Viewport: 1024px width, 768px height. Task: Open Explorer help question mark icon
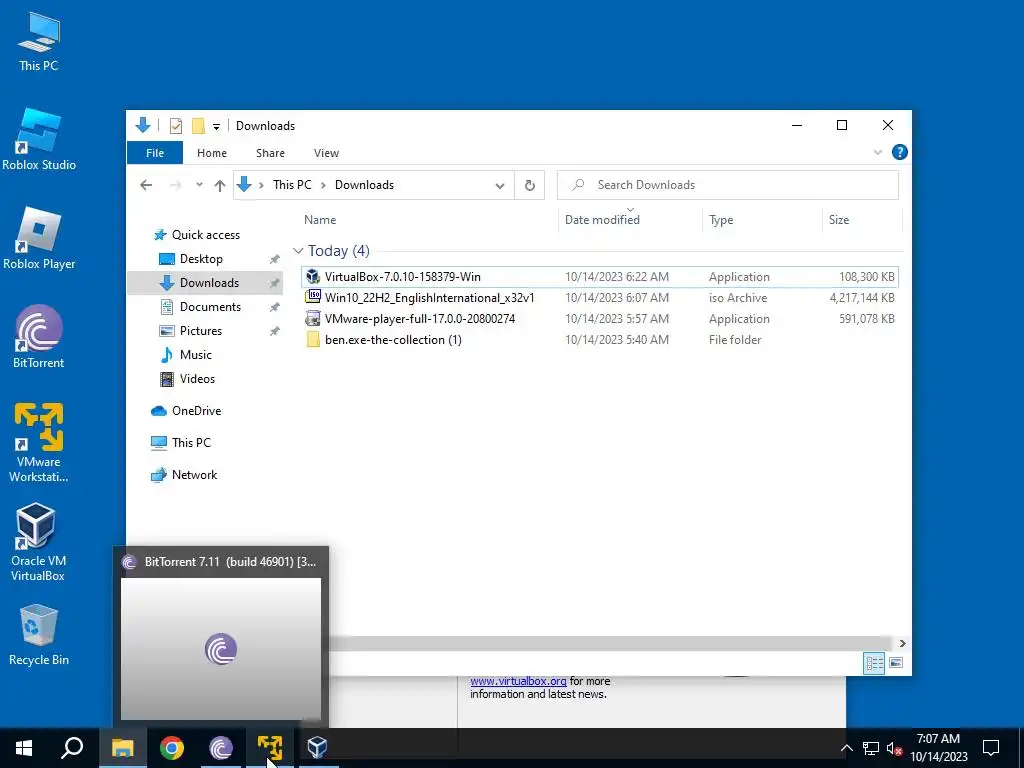(x=899, y=152)
